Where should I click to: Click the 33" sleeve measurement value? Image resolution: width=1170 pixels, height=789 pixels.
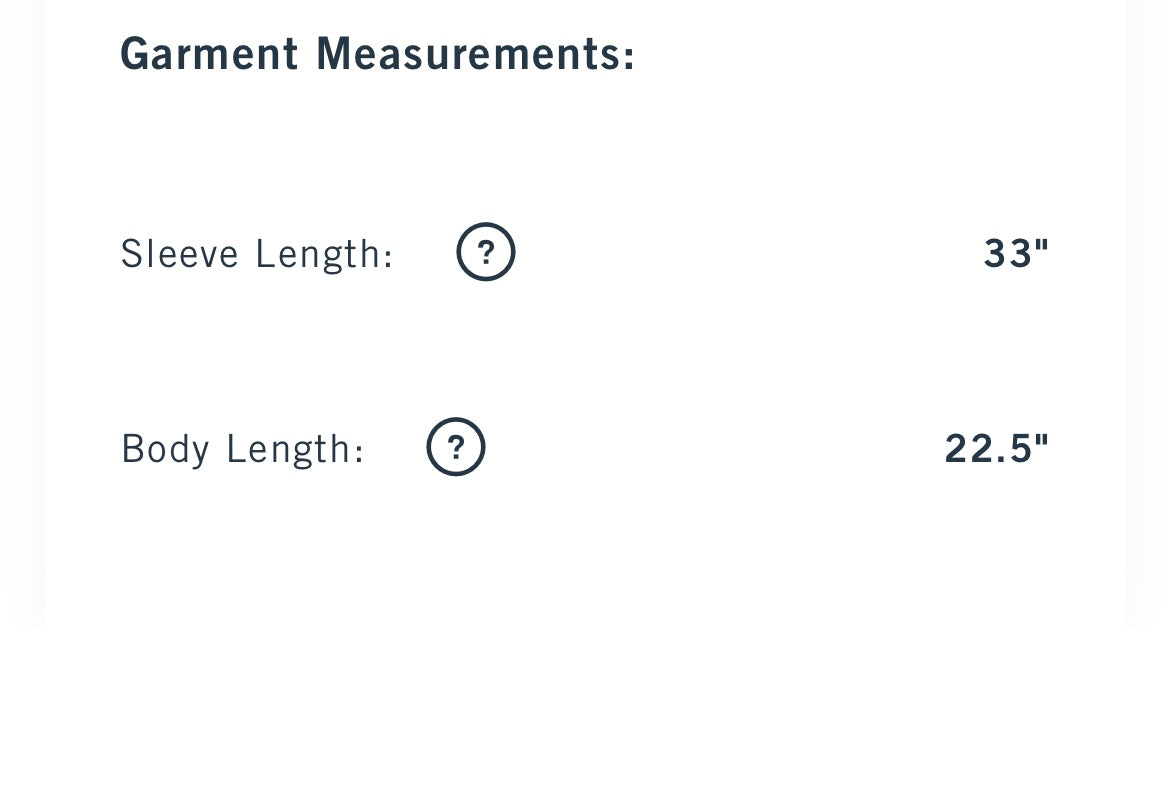click(x=1016, y=253)
